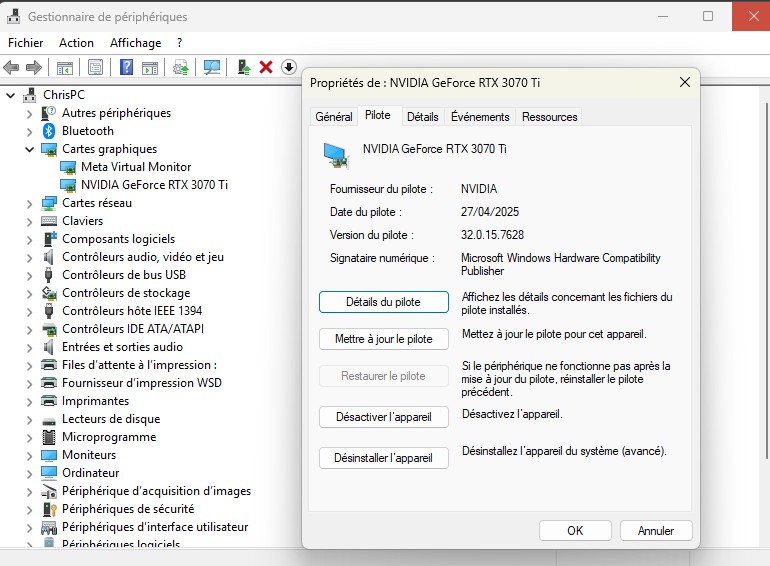Expand the Imprimantes category
This screenshot has width=770, height=566.
tap(29, 402)
